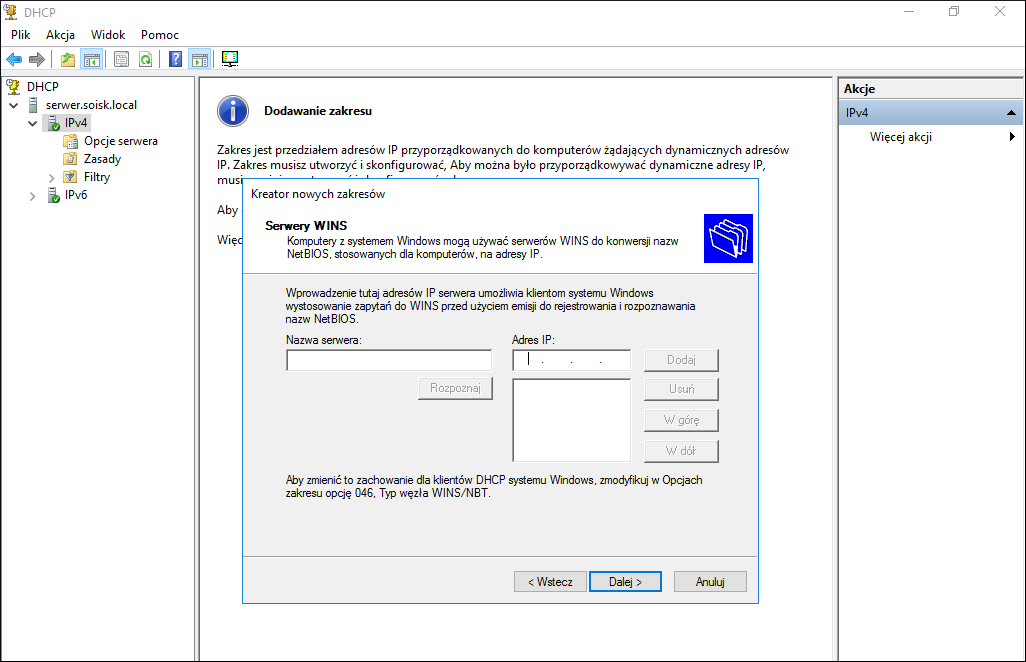Select Filtry in the tree
The image size is (1026, 662).
coord(97,177)
